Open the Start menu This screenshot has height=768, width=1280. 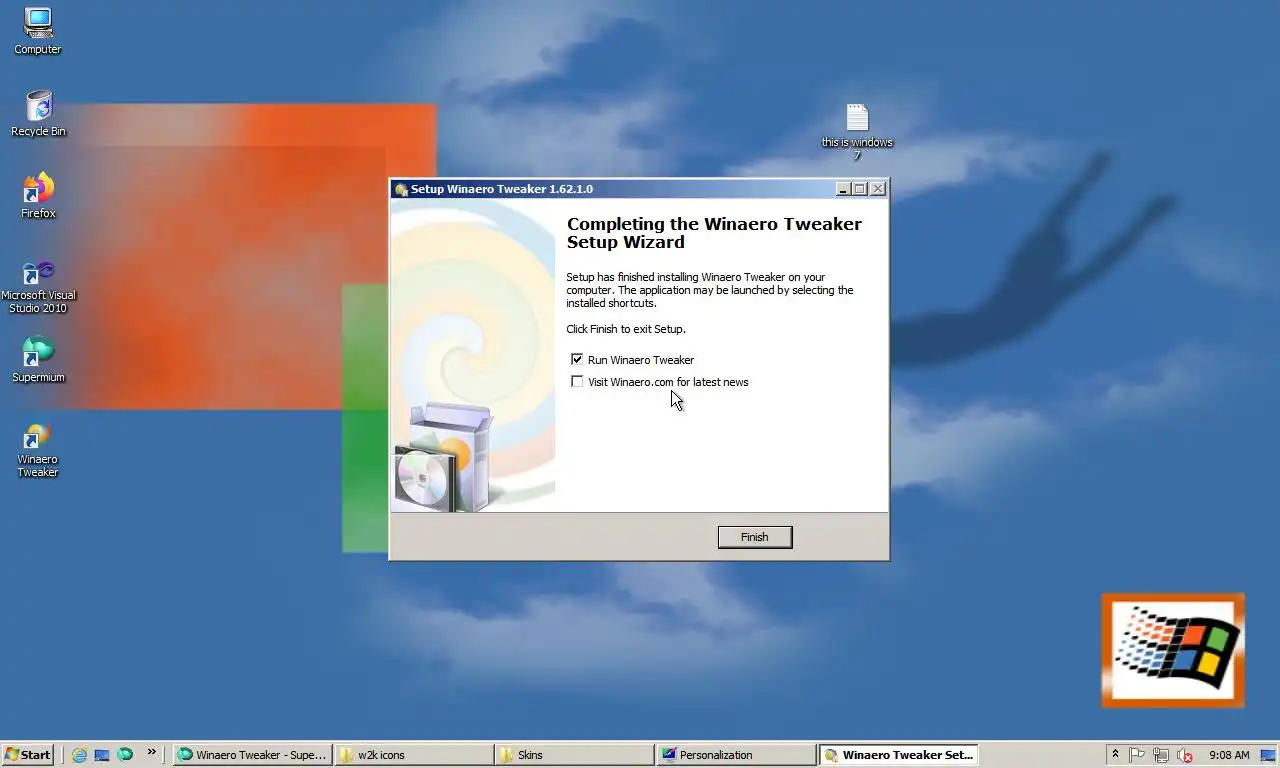[28, 755]
